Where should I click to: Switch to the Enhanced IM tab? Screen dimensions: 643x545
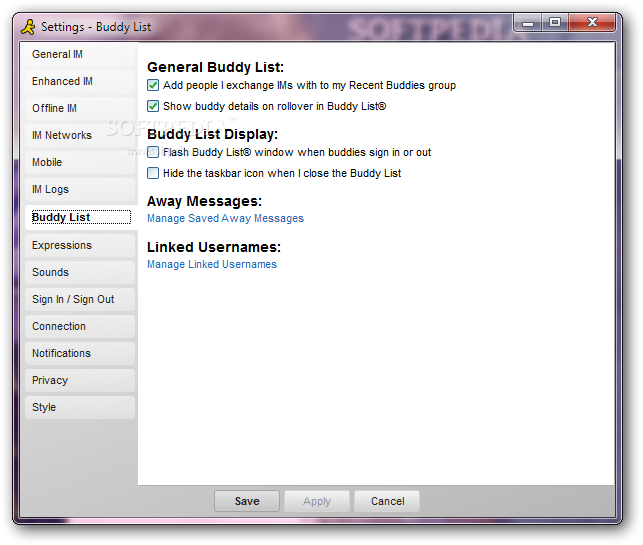80,81
